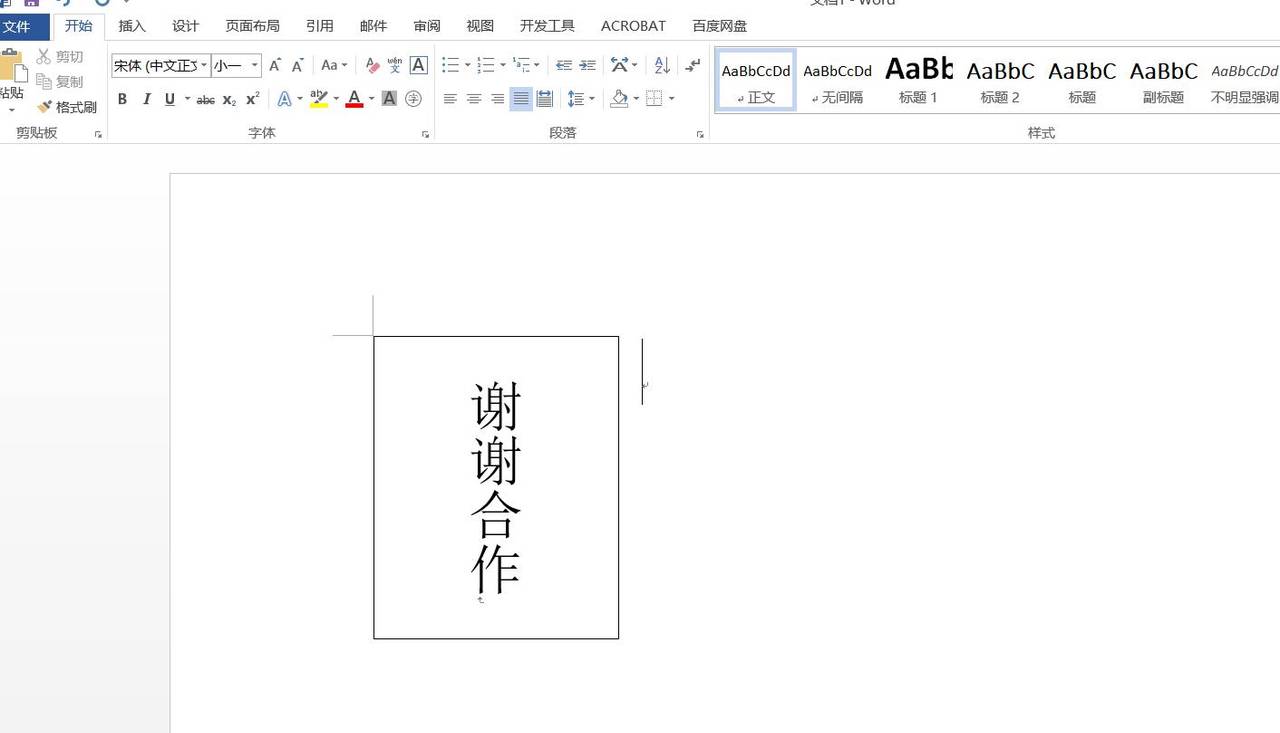Open the font size dropdown

253,64
